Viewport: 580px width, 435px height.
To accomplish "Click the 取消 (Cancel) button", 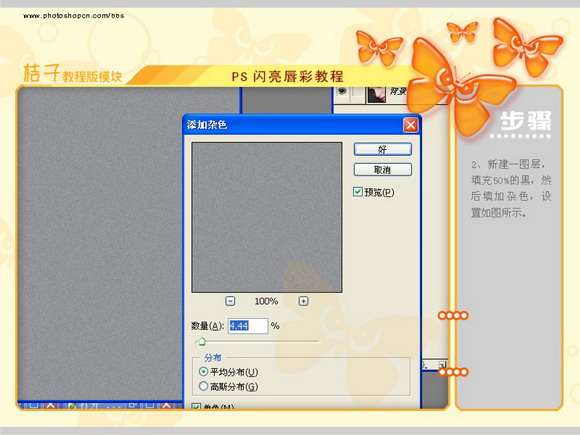I will tap(382, 170).
